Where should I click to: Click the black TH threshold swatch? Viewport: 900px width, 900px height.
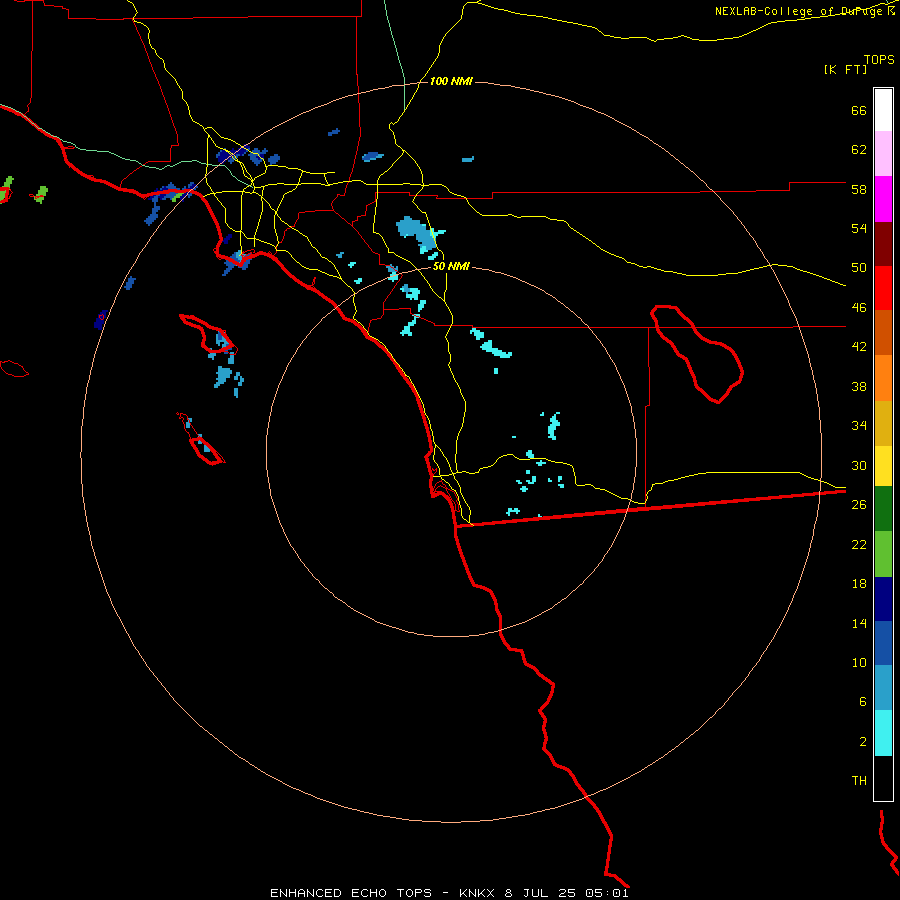tap(883, 778)
